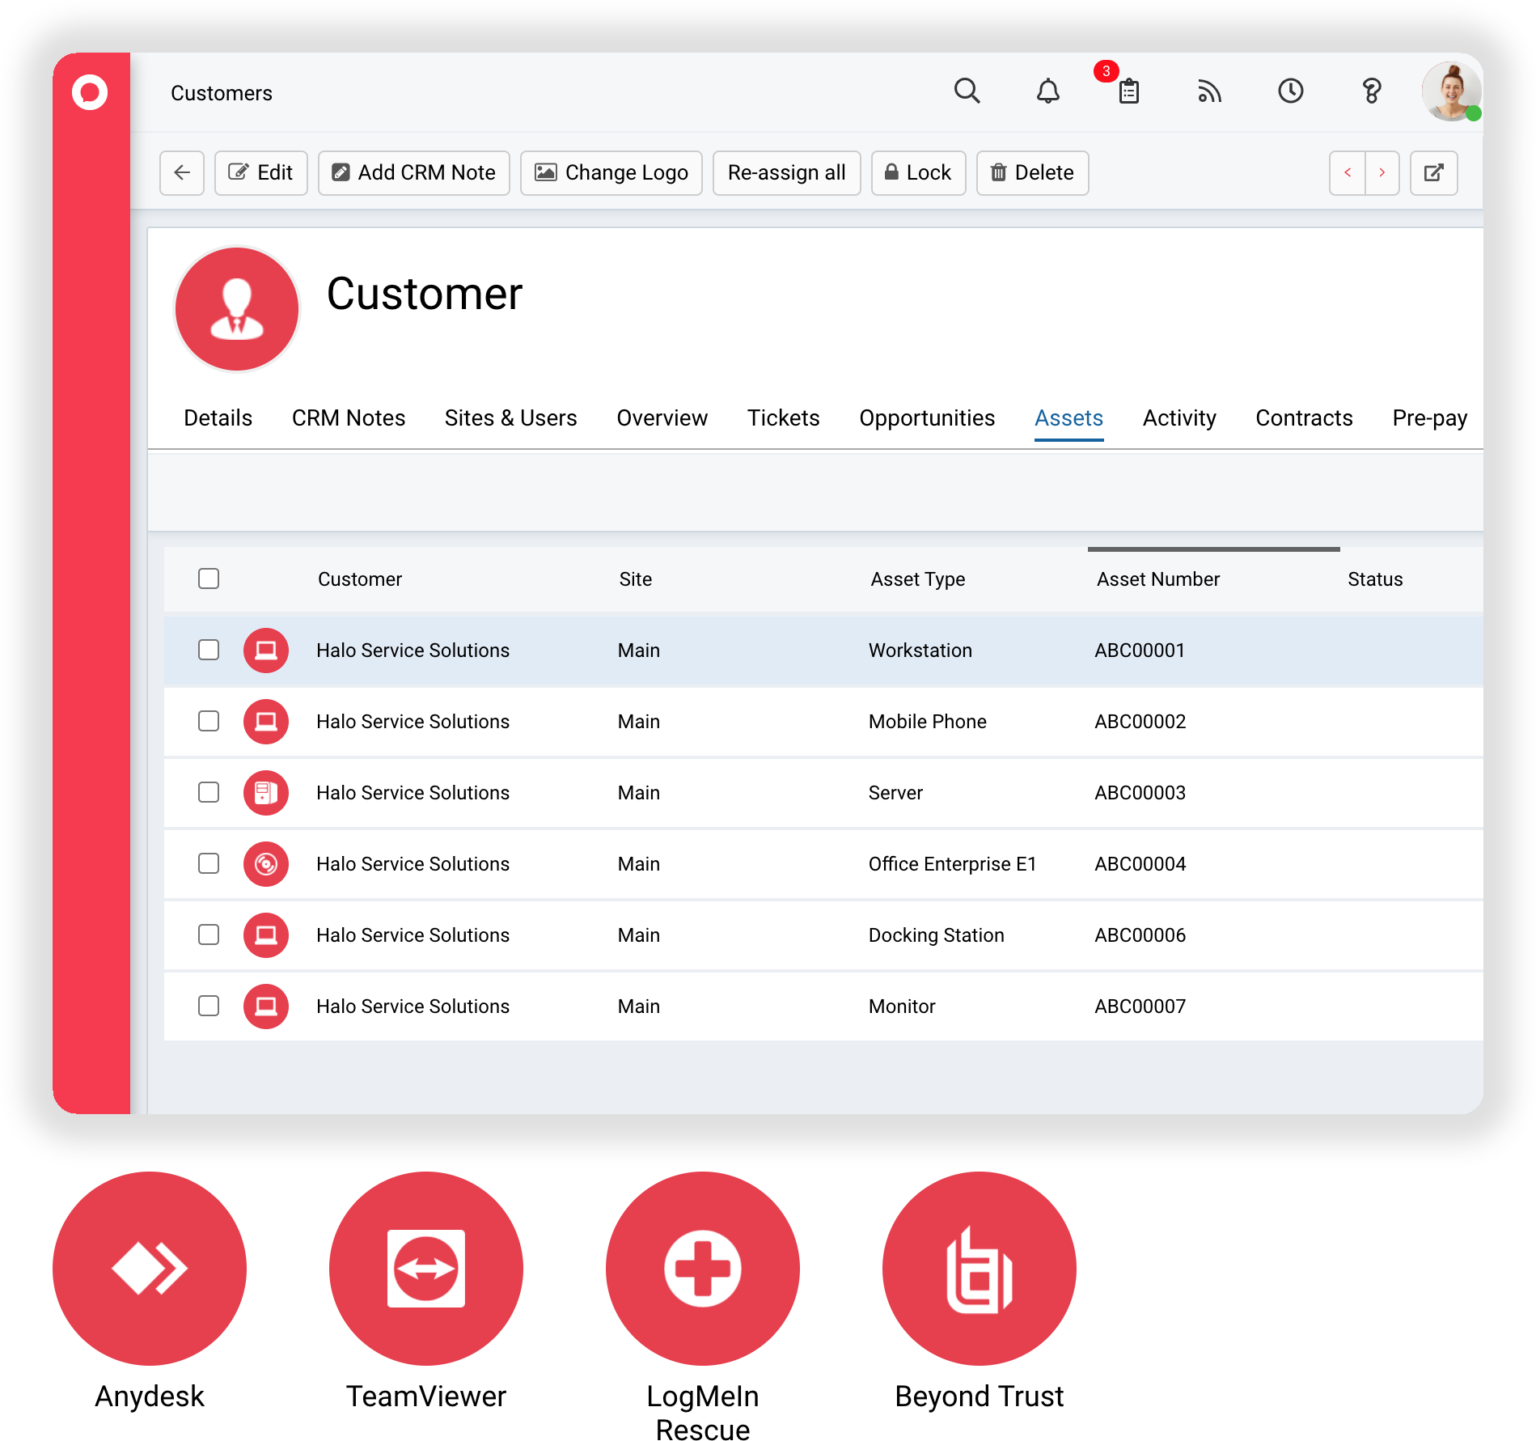Click the TeamViewer integration icon
The width and height of the screenshot is (1536, 1441).
coord(426,1268)
